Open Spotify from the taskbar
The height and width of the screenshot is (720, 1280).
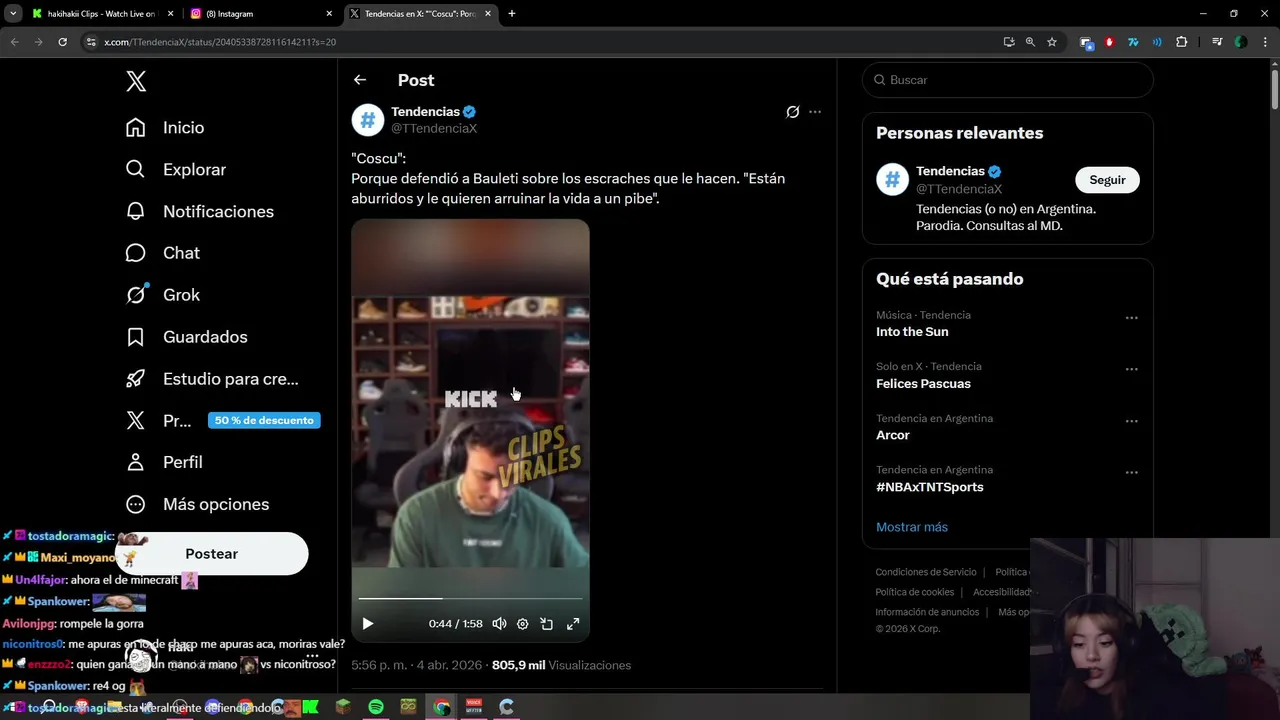coord(376,707)
